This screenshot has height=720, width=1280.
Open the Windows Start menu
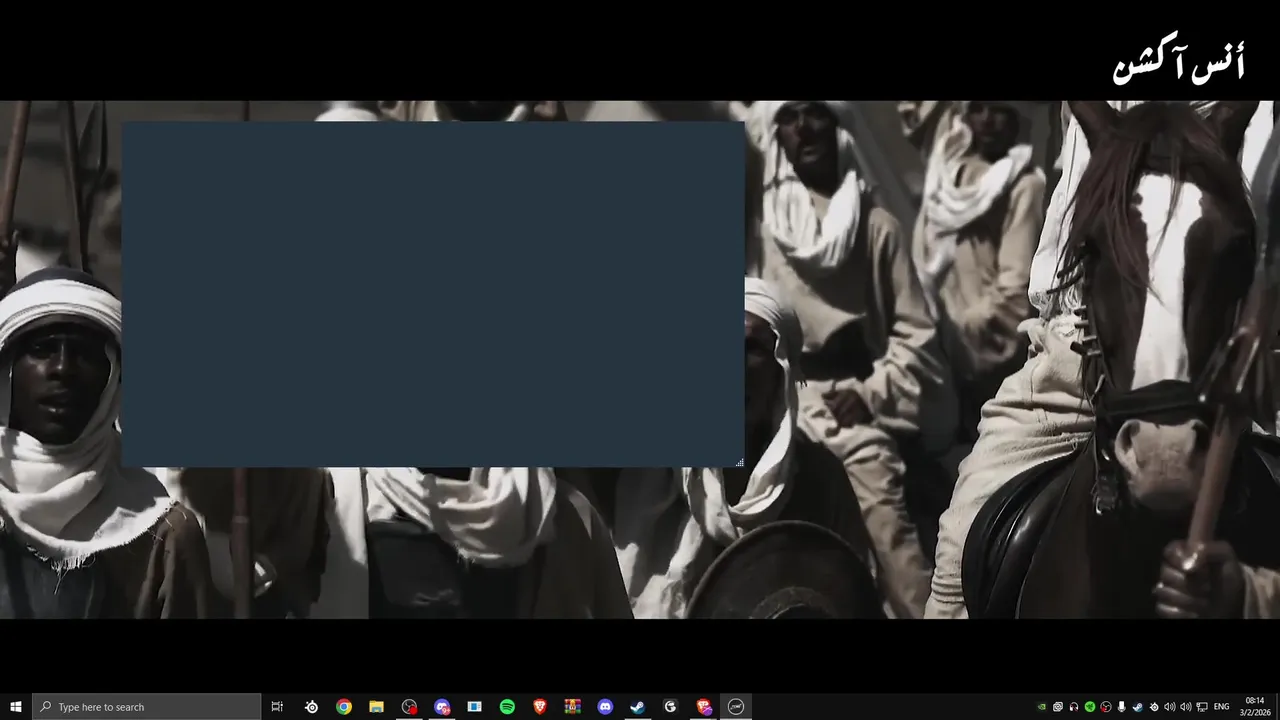[16, 707]
